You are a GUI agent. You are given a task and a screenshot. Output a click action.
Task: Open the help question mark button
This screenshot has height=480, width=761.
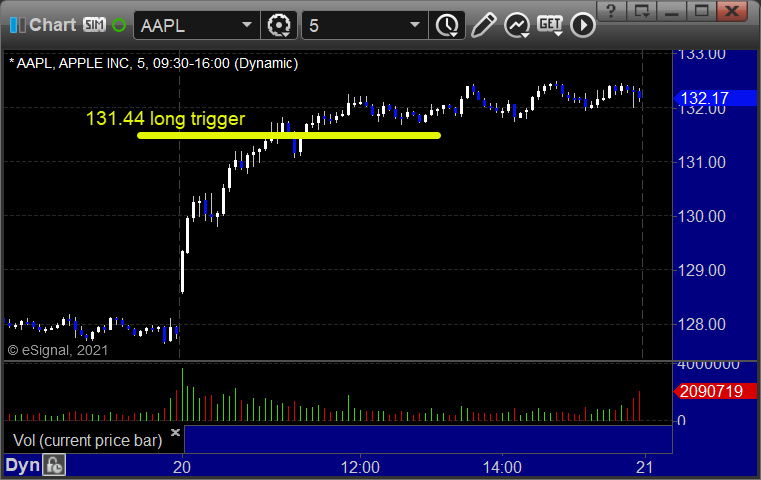click(x=611, y=11)
